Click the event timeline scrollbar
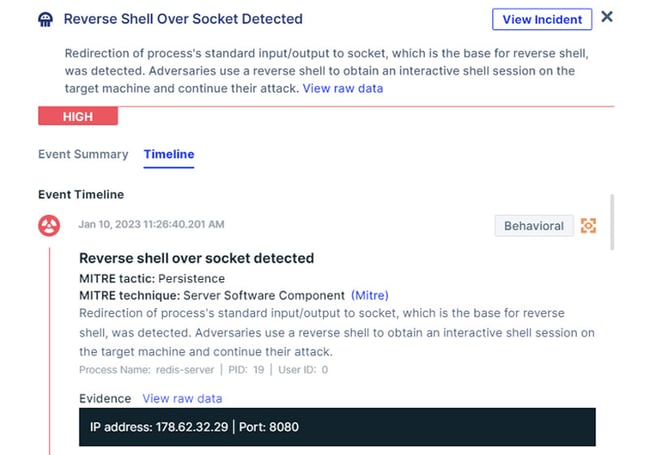 (x=612, y=222)
